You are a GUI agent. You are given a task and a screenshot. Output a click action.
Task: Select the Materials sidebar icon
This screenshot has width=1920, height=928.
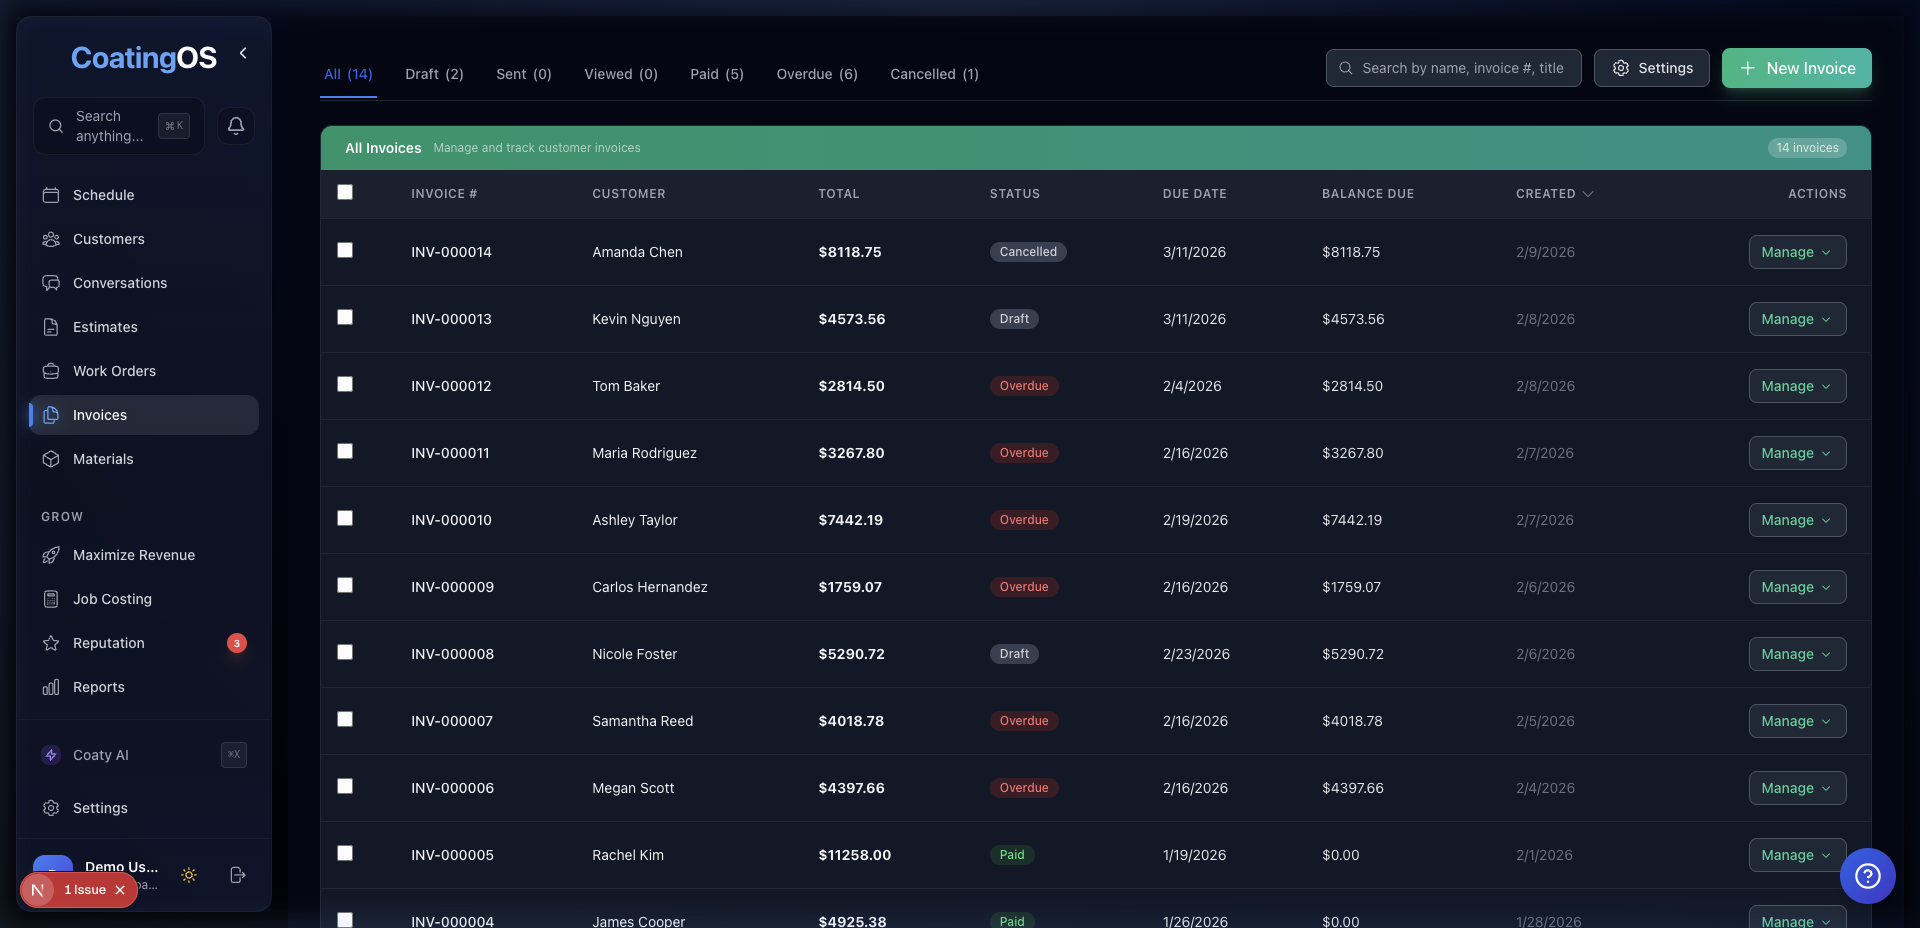[x=52, y=459]
